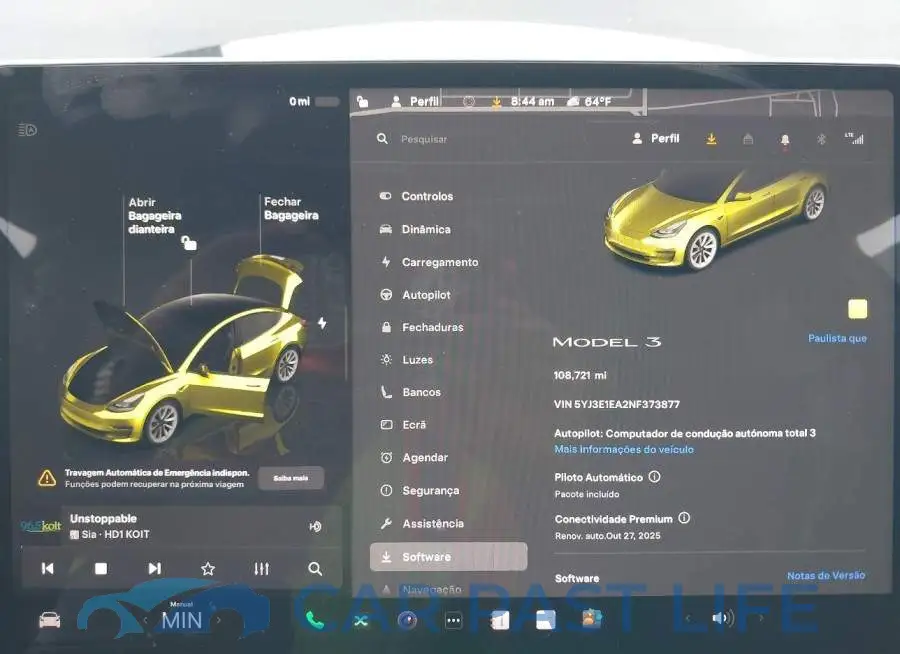This screenshot has width=900, height=654.
Task: Select the Autopilot menu item
Action: click(x=426, y=295)
